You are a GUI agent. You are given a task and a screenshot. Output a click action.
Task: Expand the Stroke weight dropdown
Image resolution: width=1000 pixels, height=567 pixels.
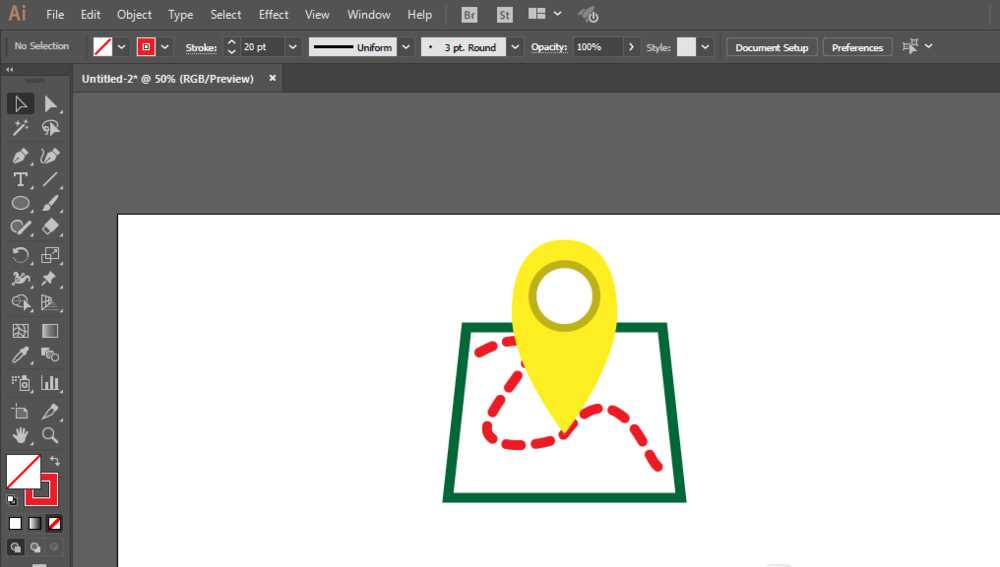click(x=293, y=47)
